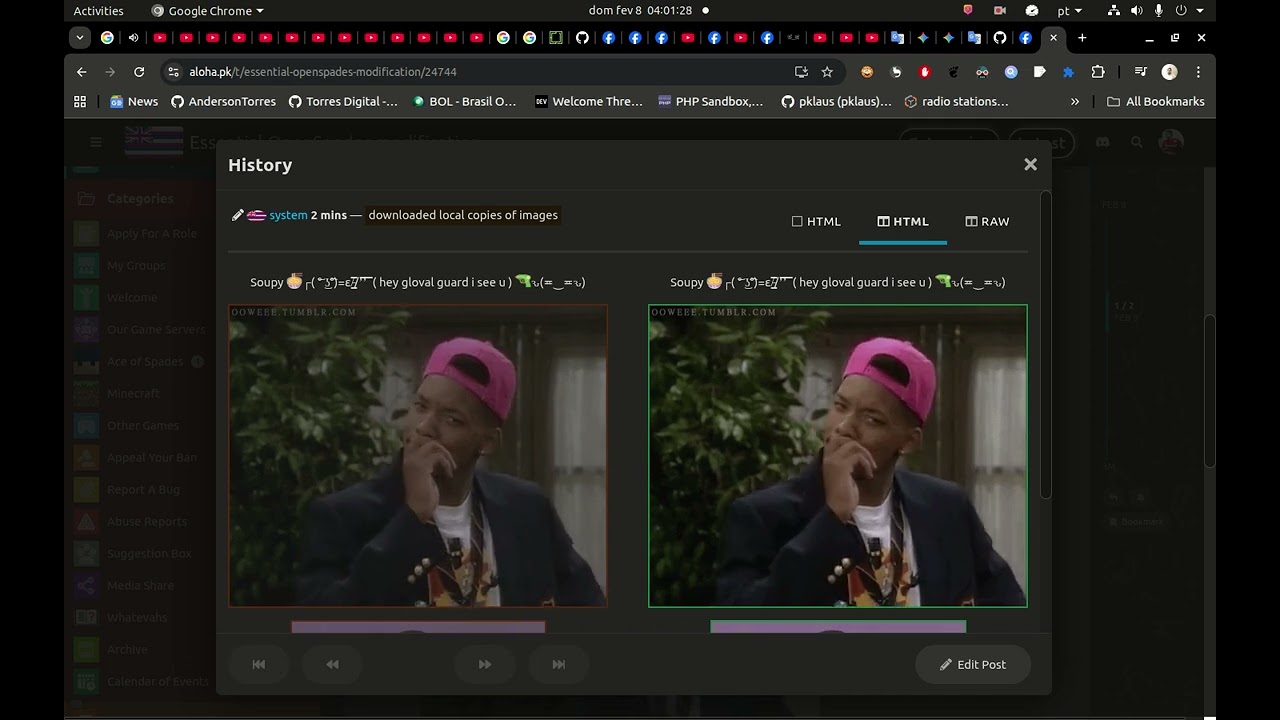Image resolution: width=1280 pixels, height=720 pixels.
Task: Open Chrome apps grid in bookmarks bar
Action: click(80, 101)
